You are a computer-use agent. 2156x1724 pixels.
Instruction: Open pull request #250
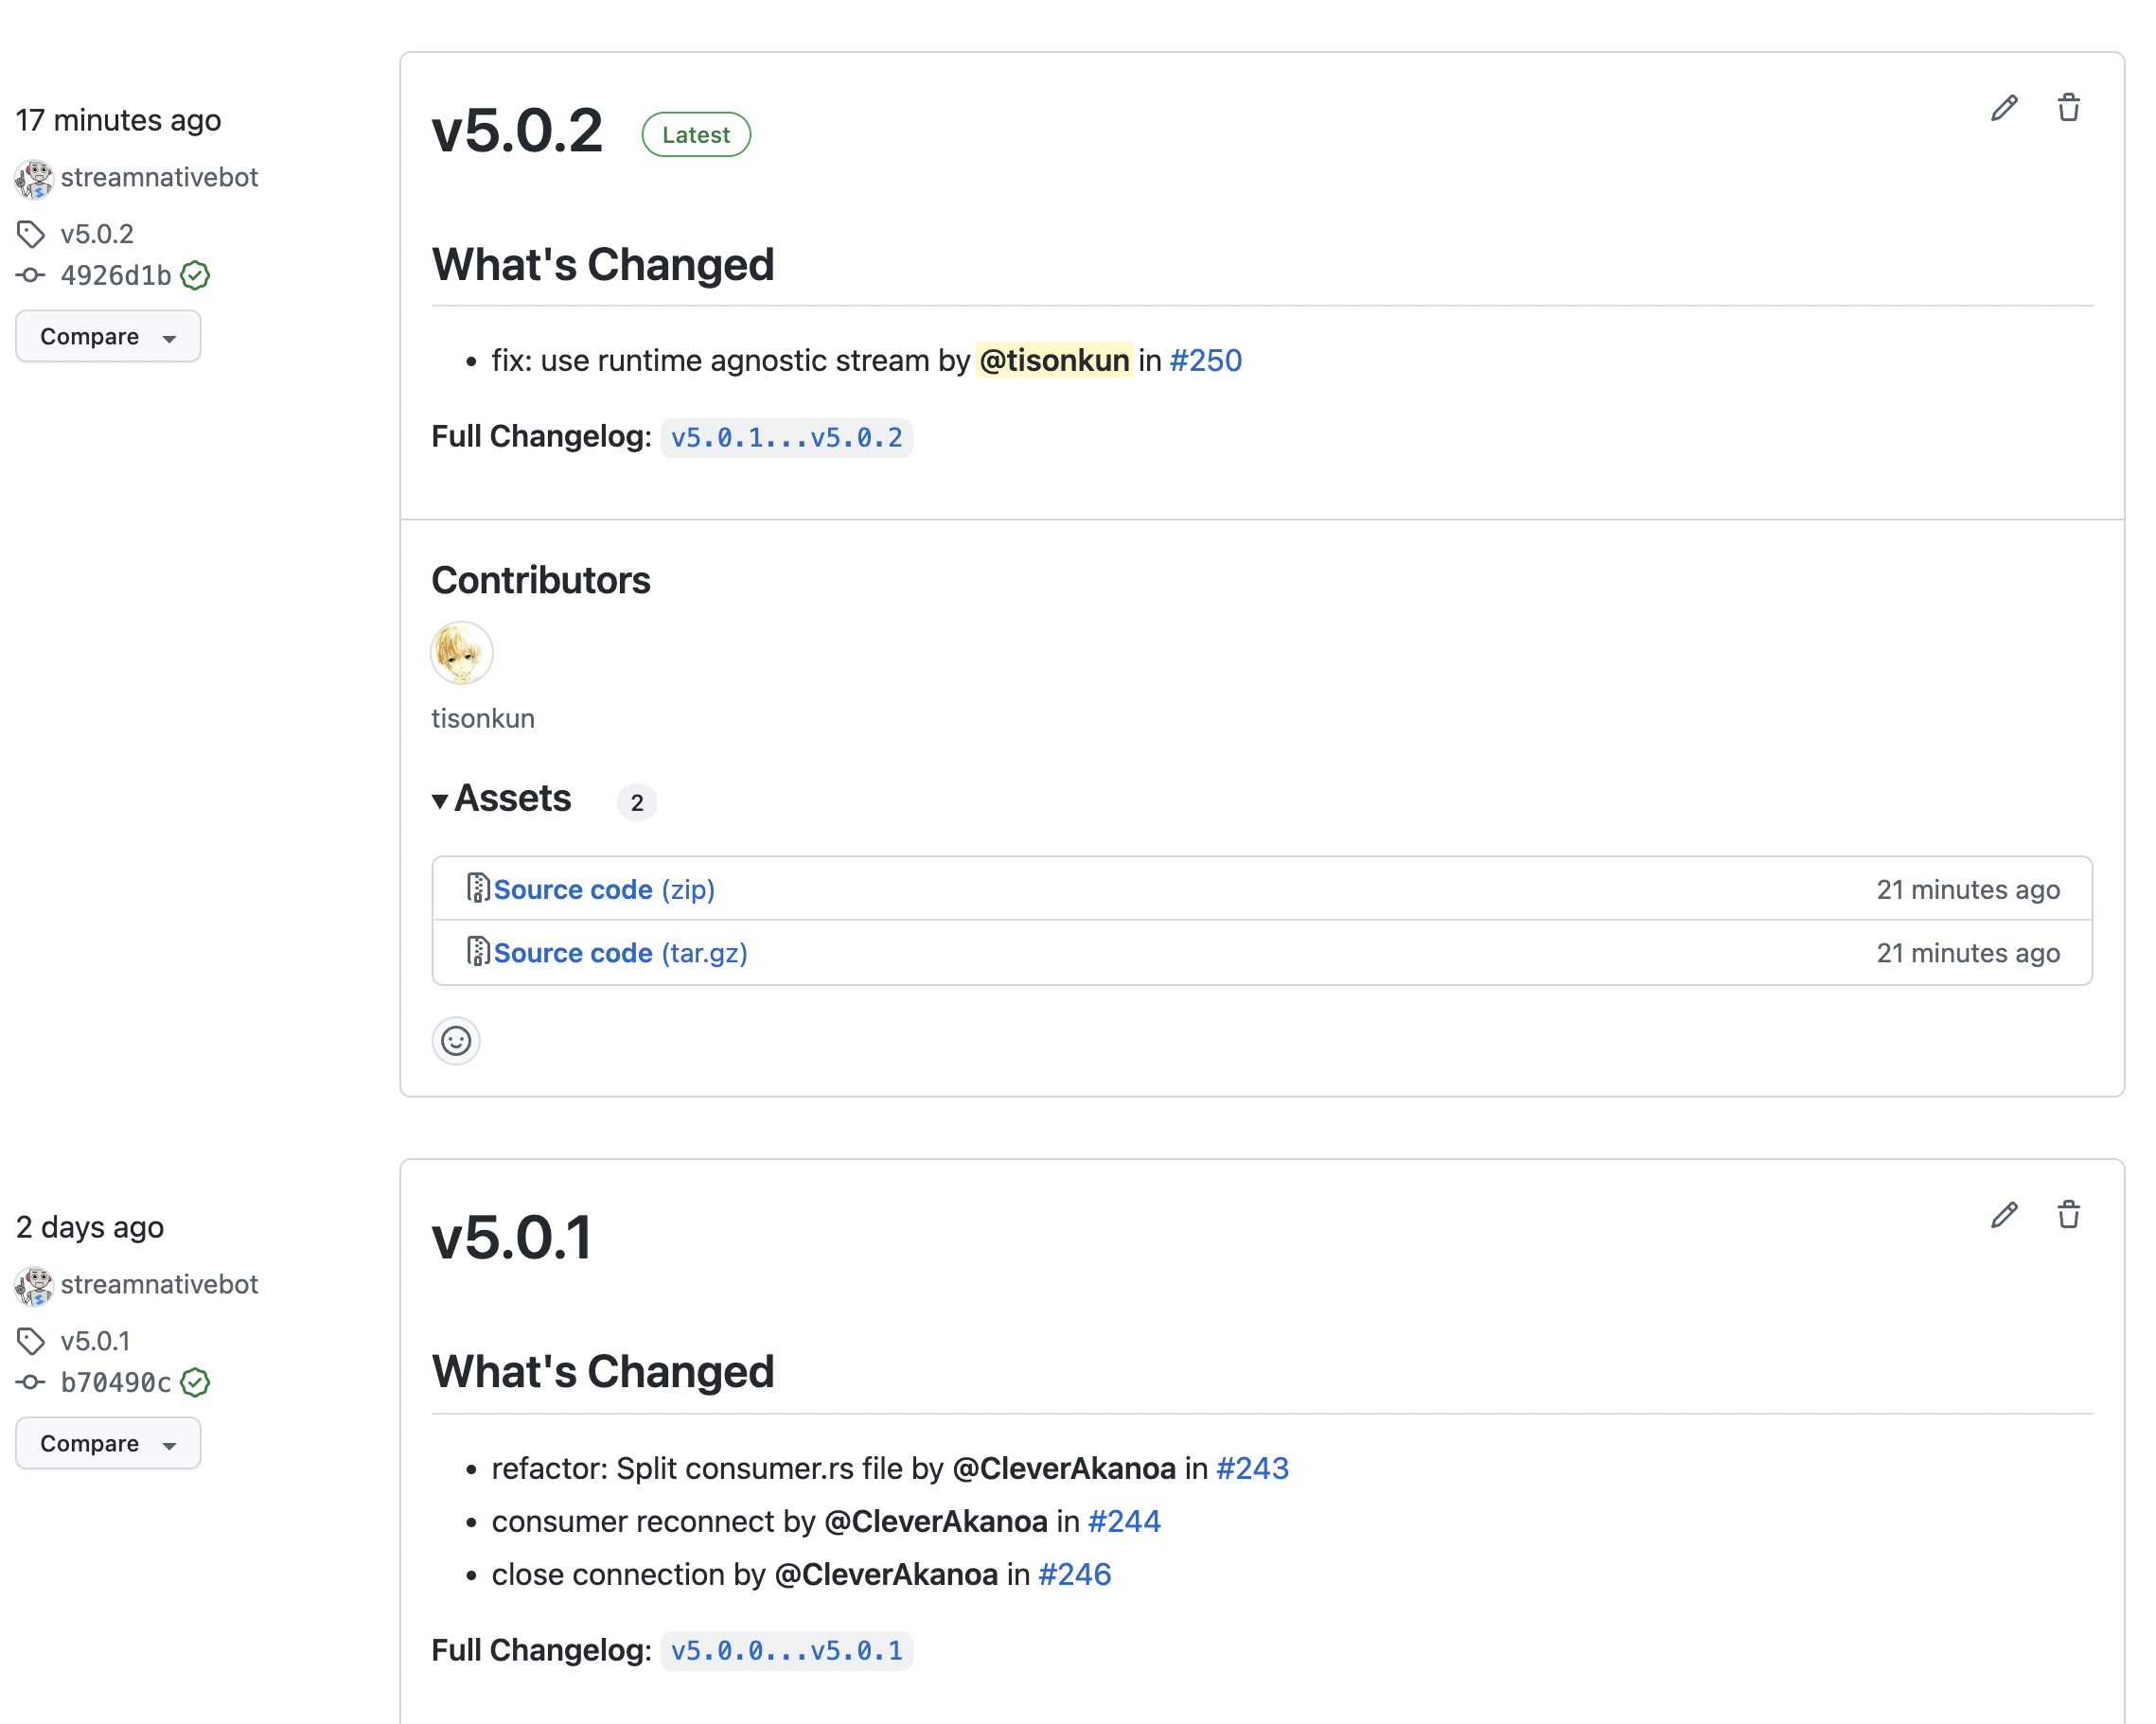pyautogui.click(x=1205, y=361)
